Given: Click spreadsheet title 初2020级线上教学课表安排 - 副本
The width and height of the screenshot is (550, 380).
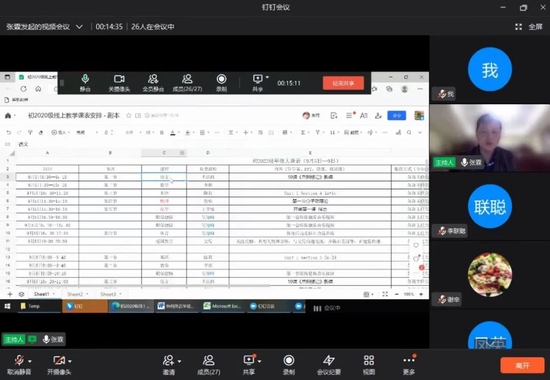Looking at the screenshot, I should coord(74,115).
